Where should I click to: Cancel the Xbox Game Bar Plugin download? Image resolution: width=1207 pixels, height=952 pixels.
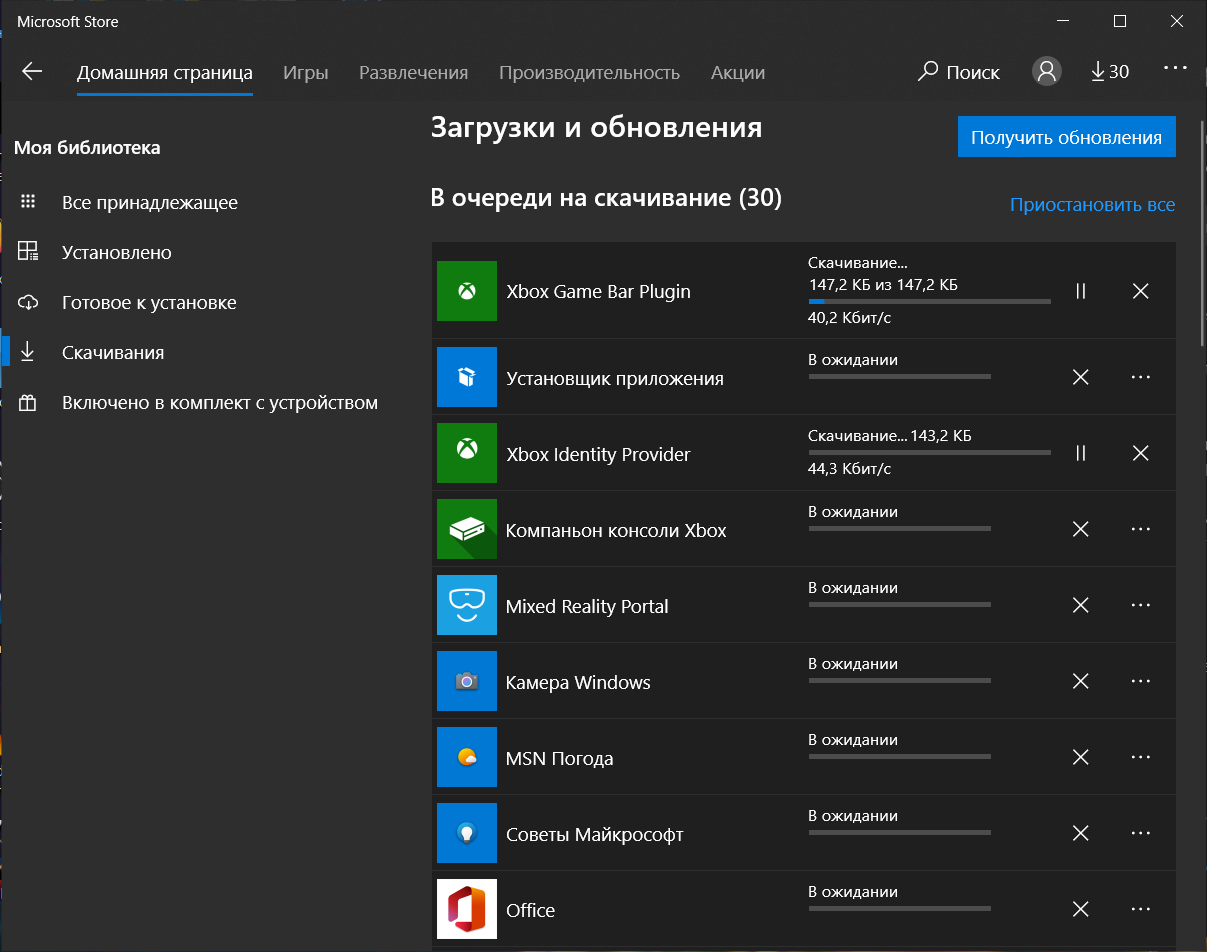click(x=1140, y=291)
